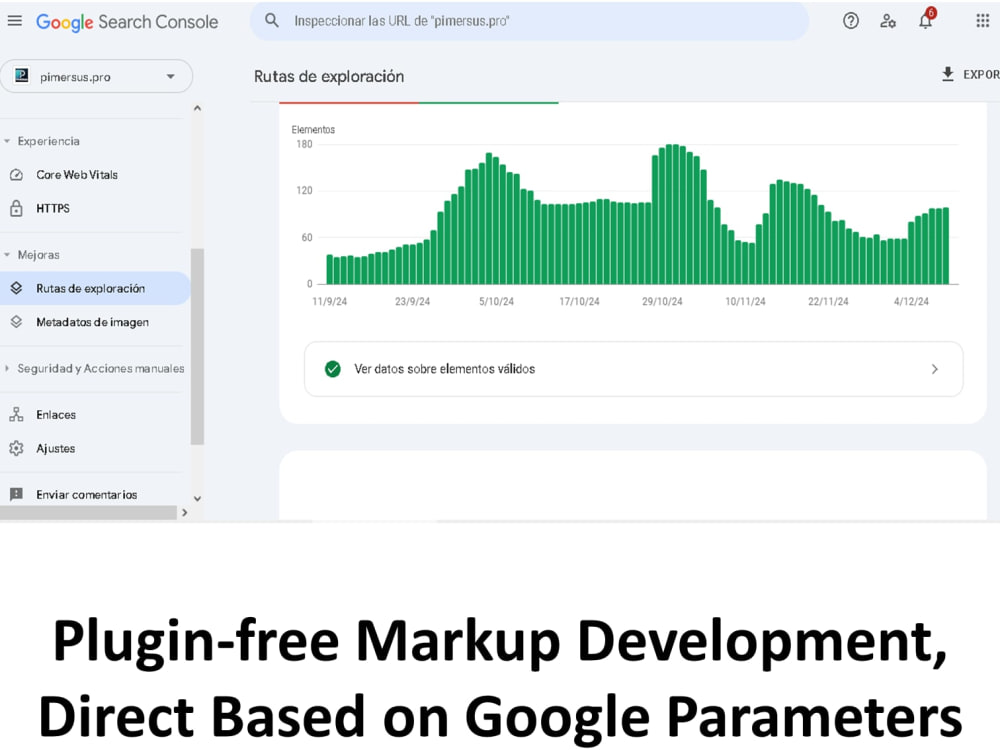Click the 11/9/24 date label
Image resolution: width=1000 pixels, height=750 pixels.
click(x=330, y=301)
